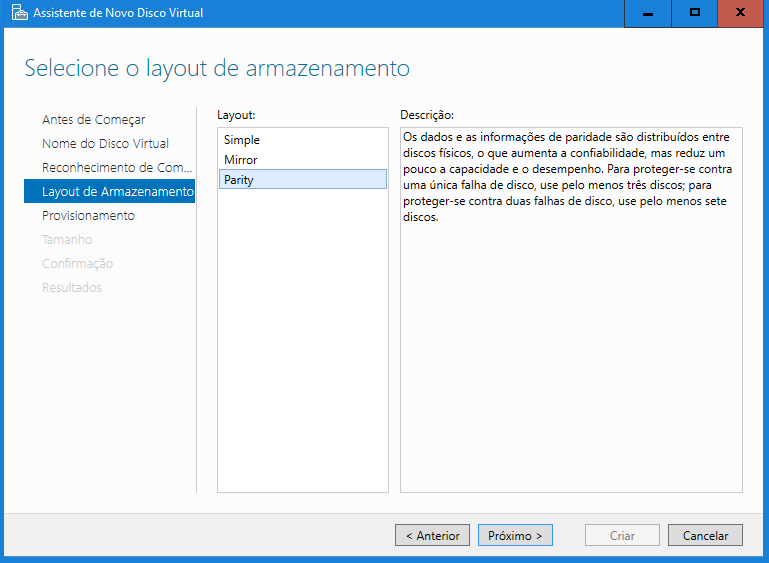769x563 pixels.
Task: Click the wizard icon in the title bar
Action: 18,14
